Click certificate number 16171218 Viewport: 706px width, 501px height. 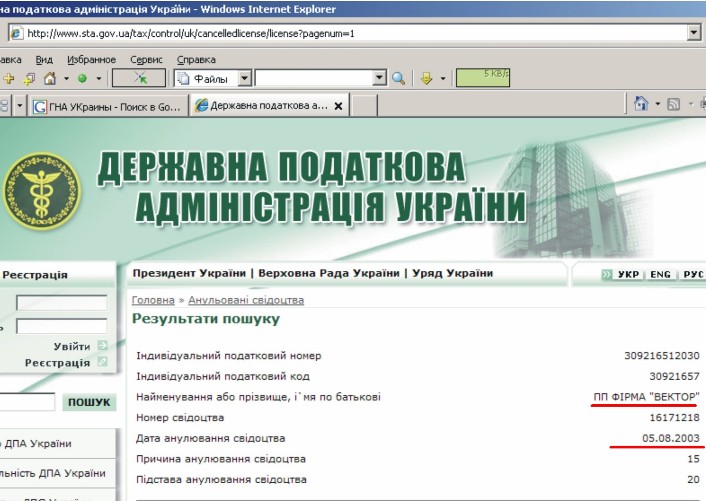point(674,418)
